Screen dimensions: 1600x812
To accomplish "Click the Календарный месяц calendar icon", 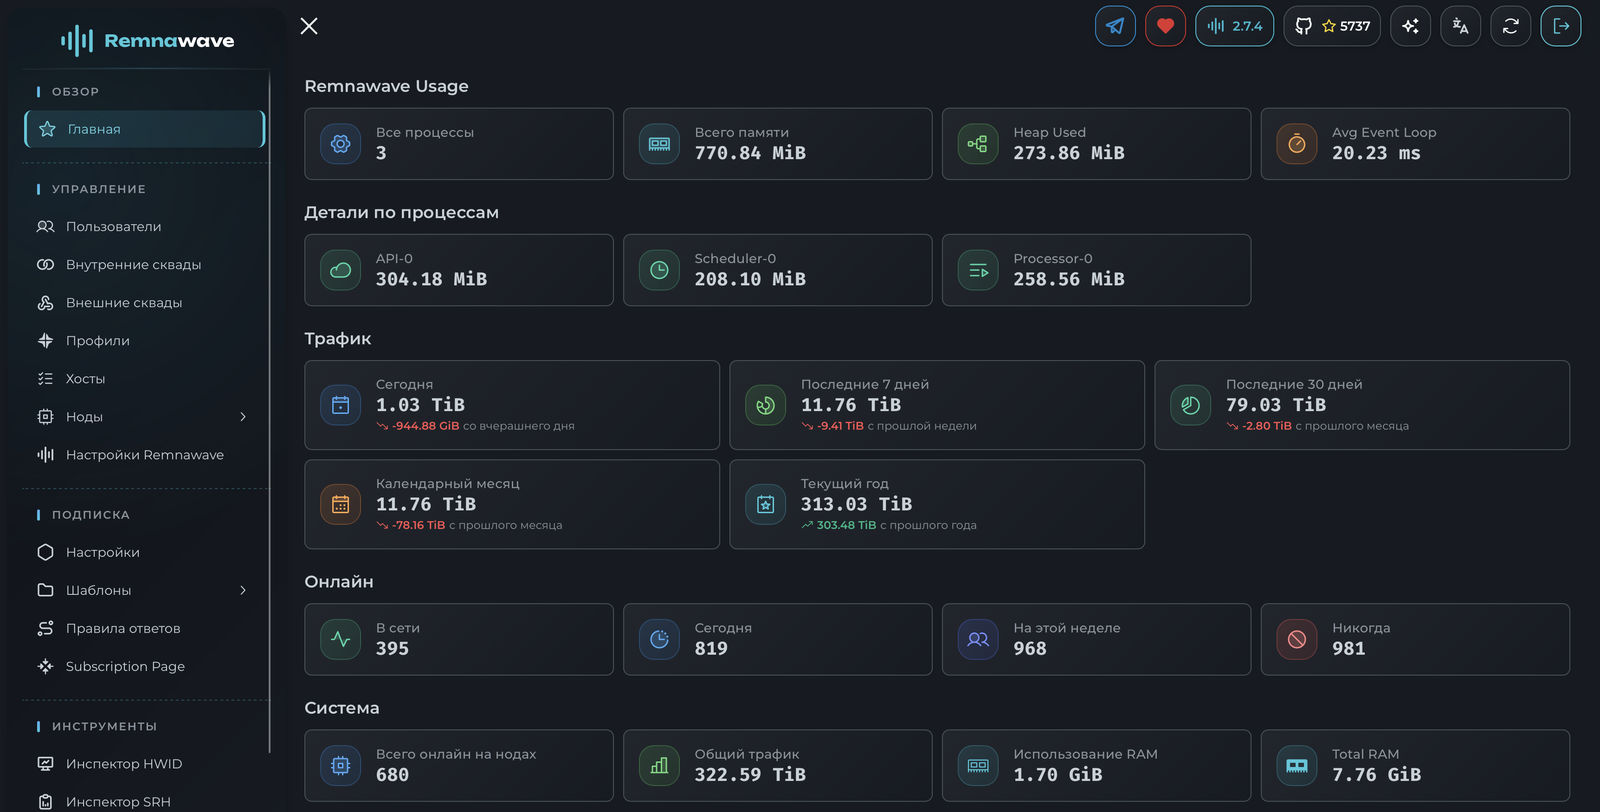I will coord(340,504).
